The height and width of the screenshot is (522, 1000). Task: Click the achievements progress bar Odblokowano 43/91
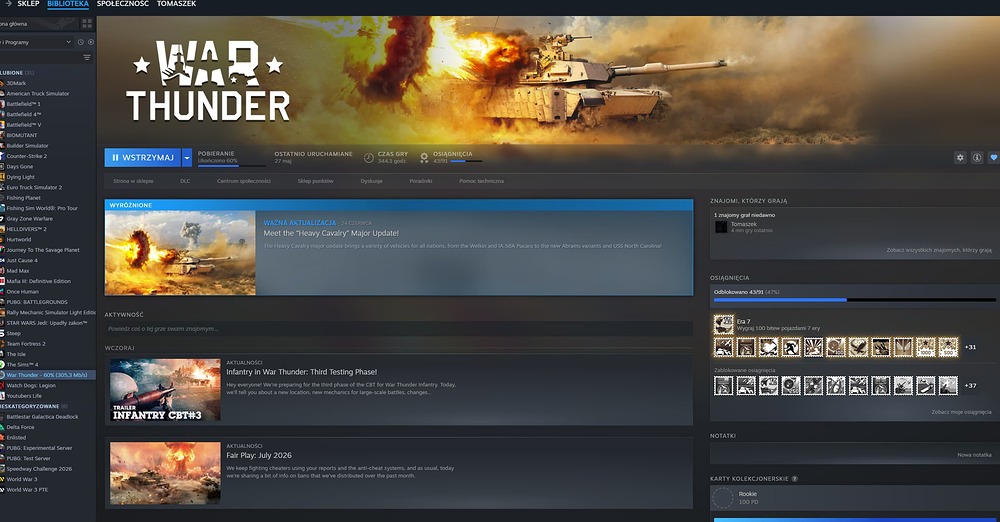click(x=854, y=295)
